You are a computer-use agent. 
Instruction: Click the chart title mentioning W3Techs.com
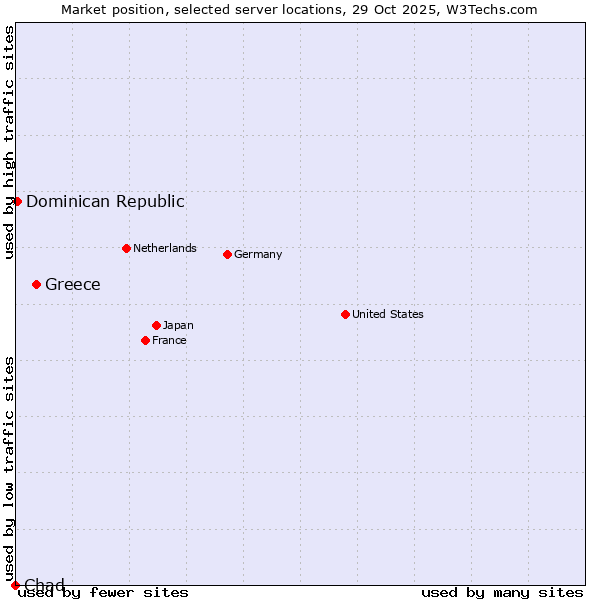[299, 10]
